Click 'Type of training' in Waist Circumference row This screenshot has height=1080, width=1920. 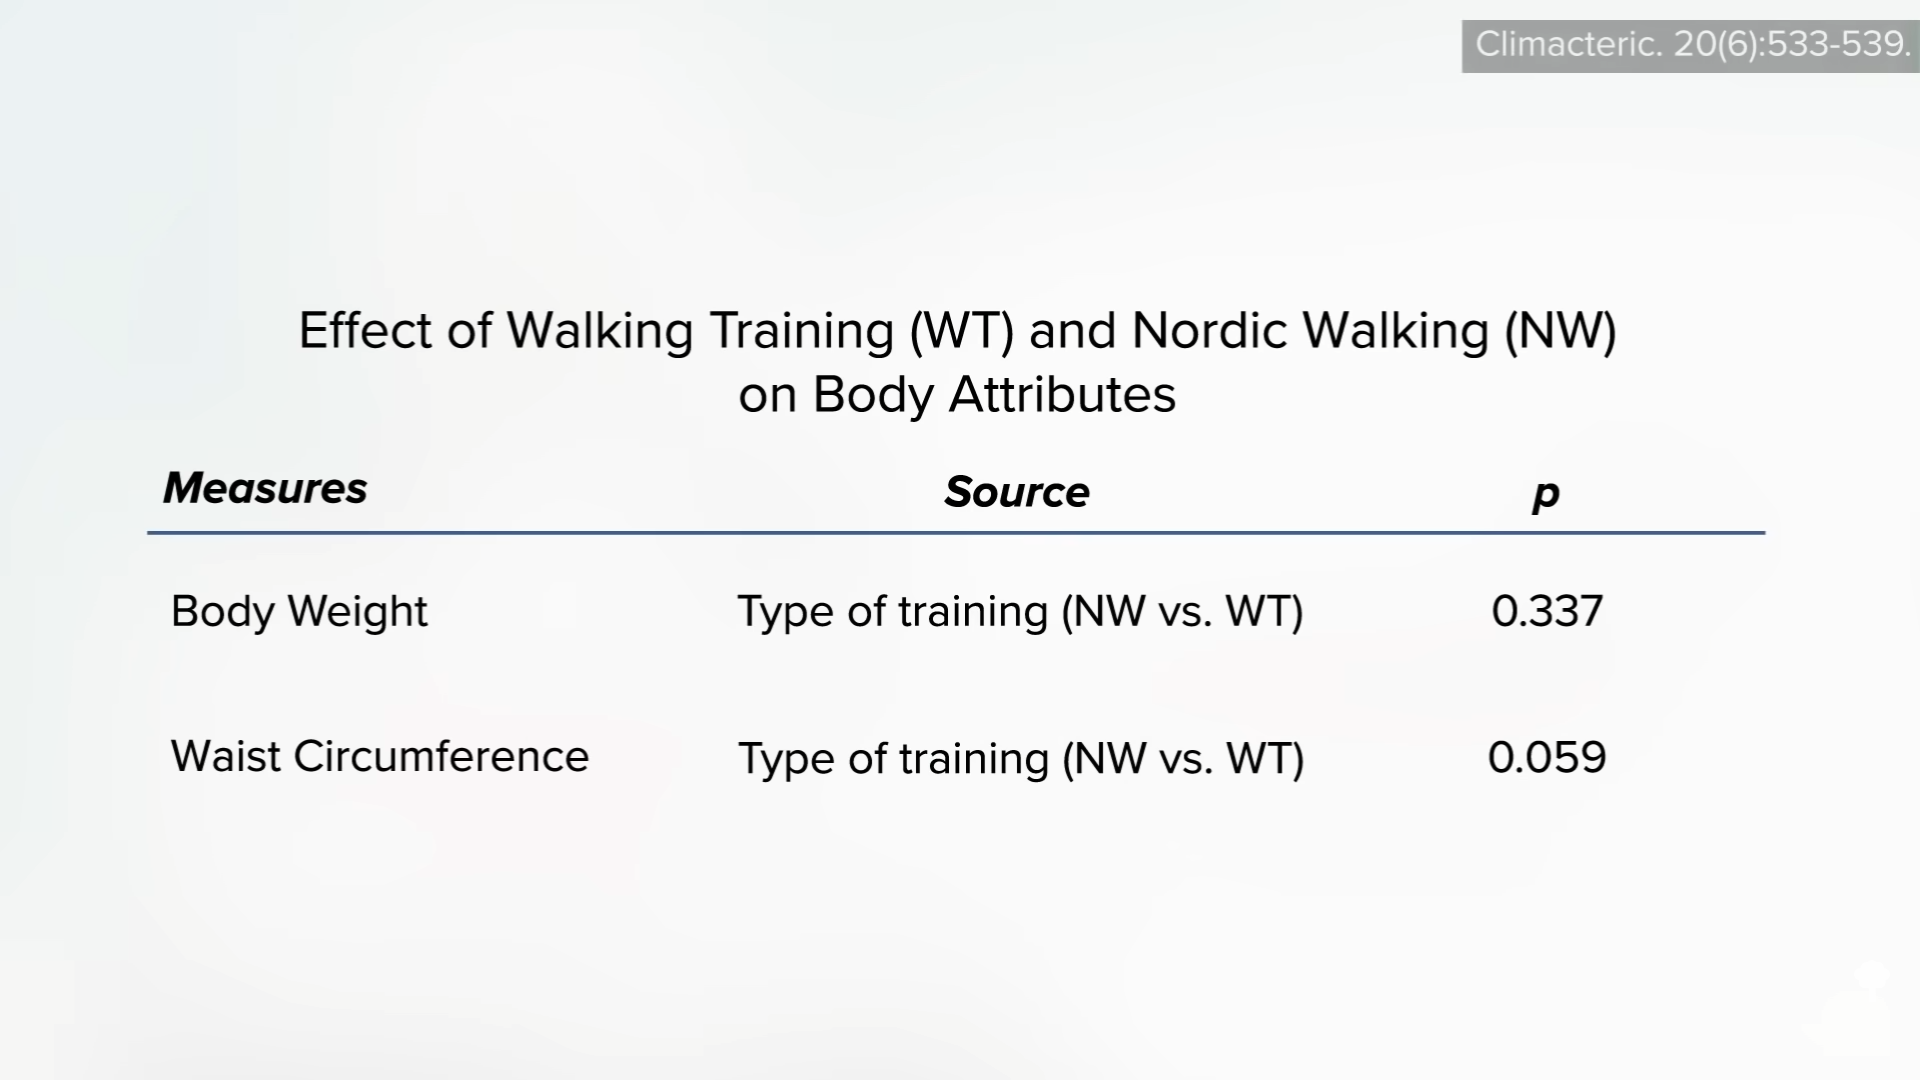[x=893, y=758]
